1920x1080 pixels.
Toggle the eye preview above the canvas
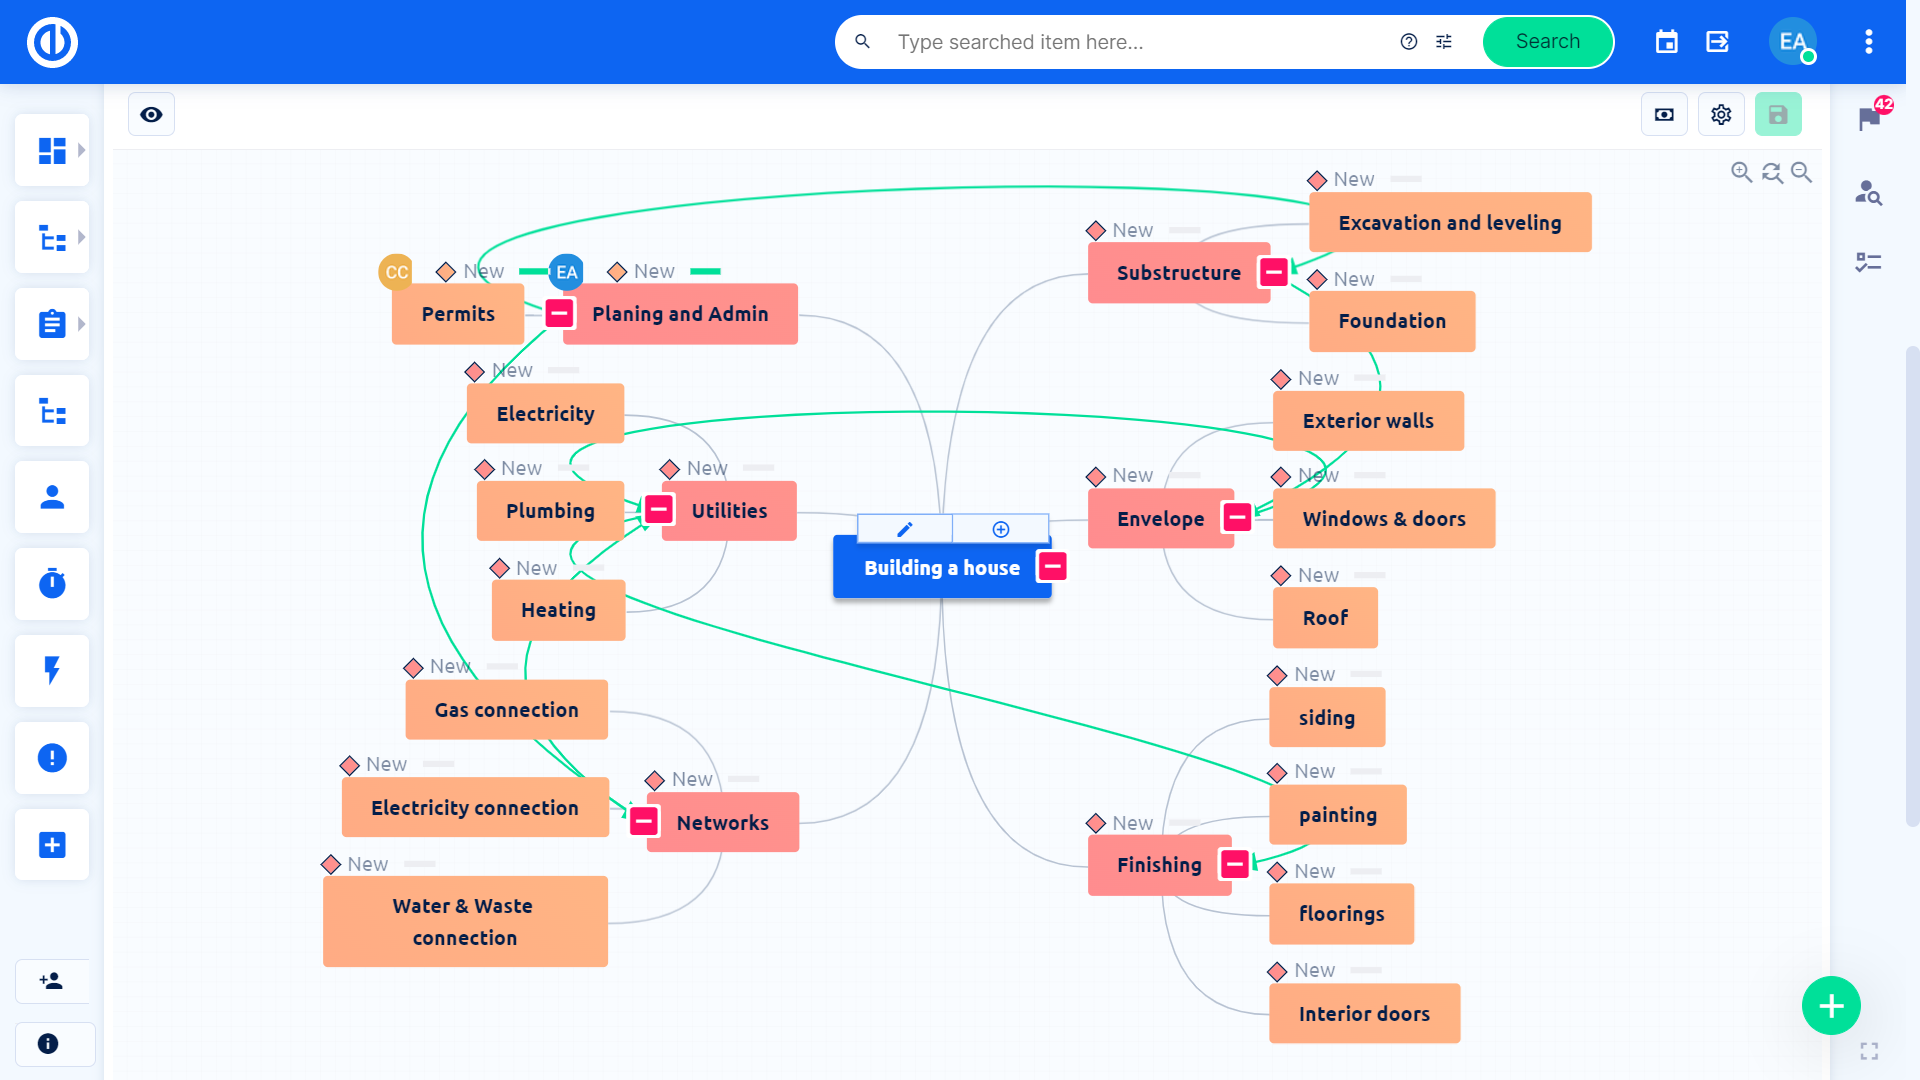coord(151,114)
